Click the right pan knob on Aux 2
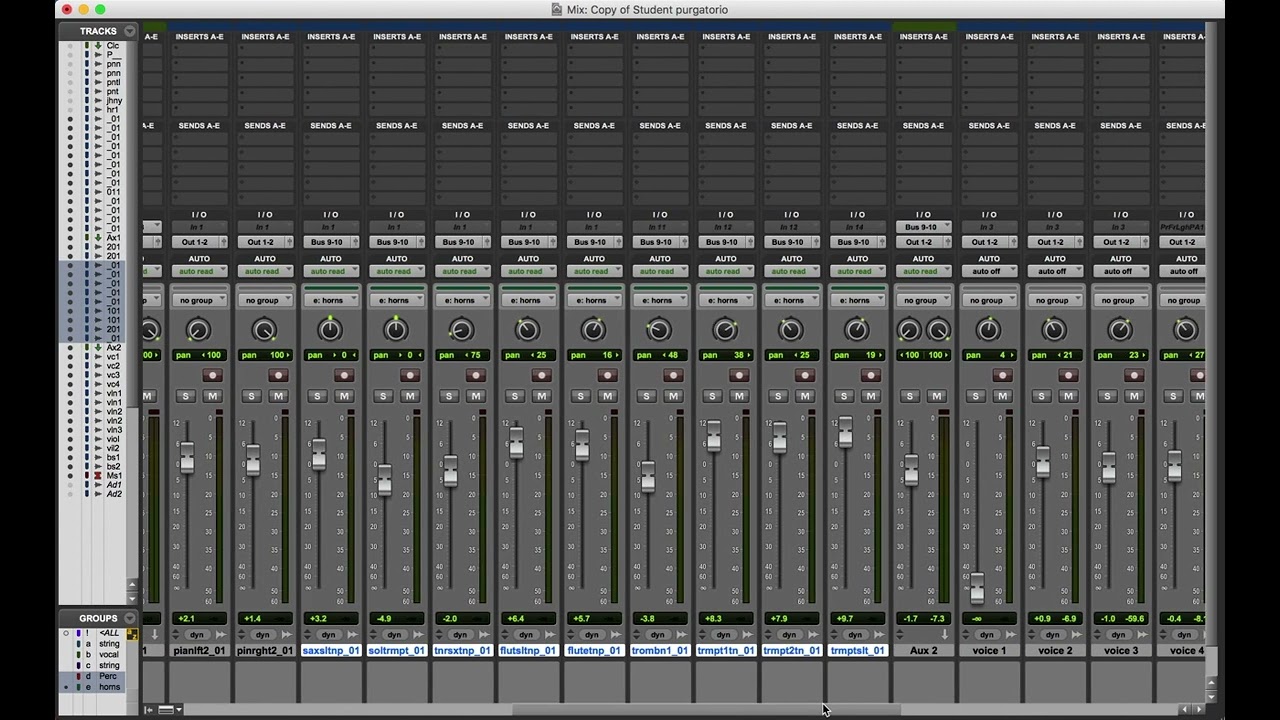Viewport: 1280px width, 720px height. 938,330
